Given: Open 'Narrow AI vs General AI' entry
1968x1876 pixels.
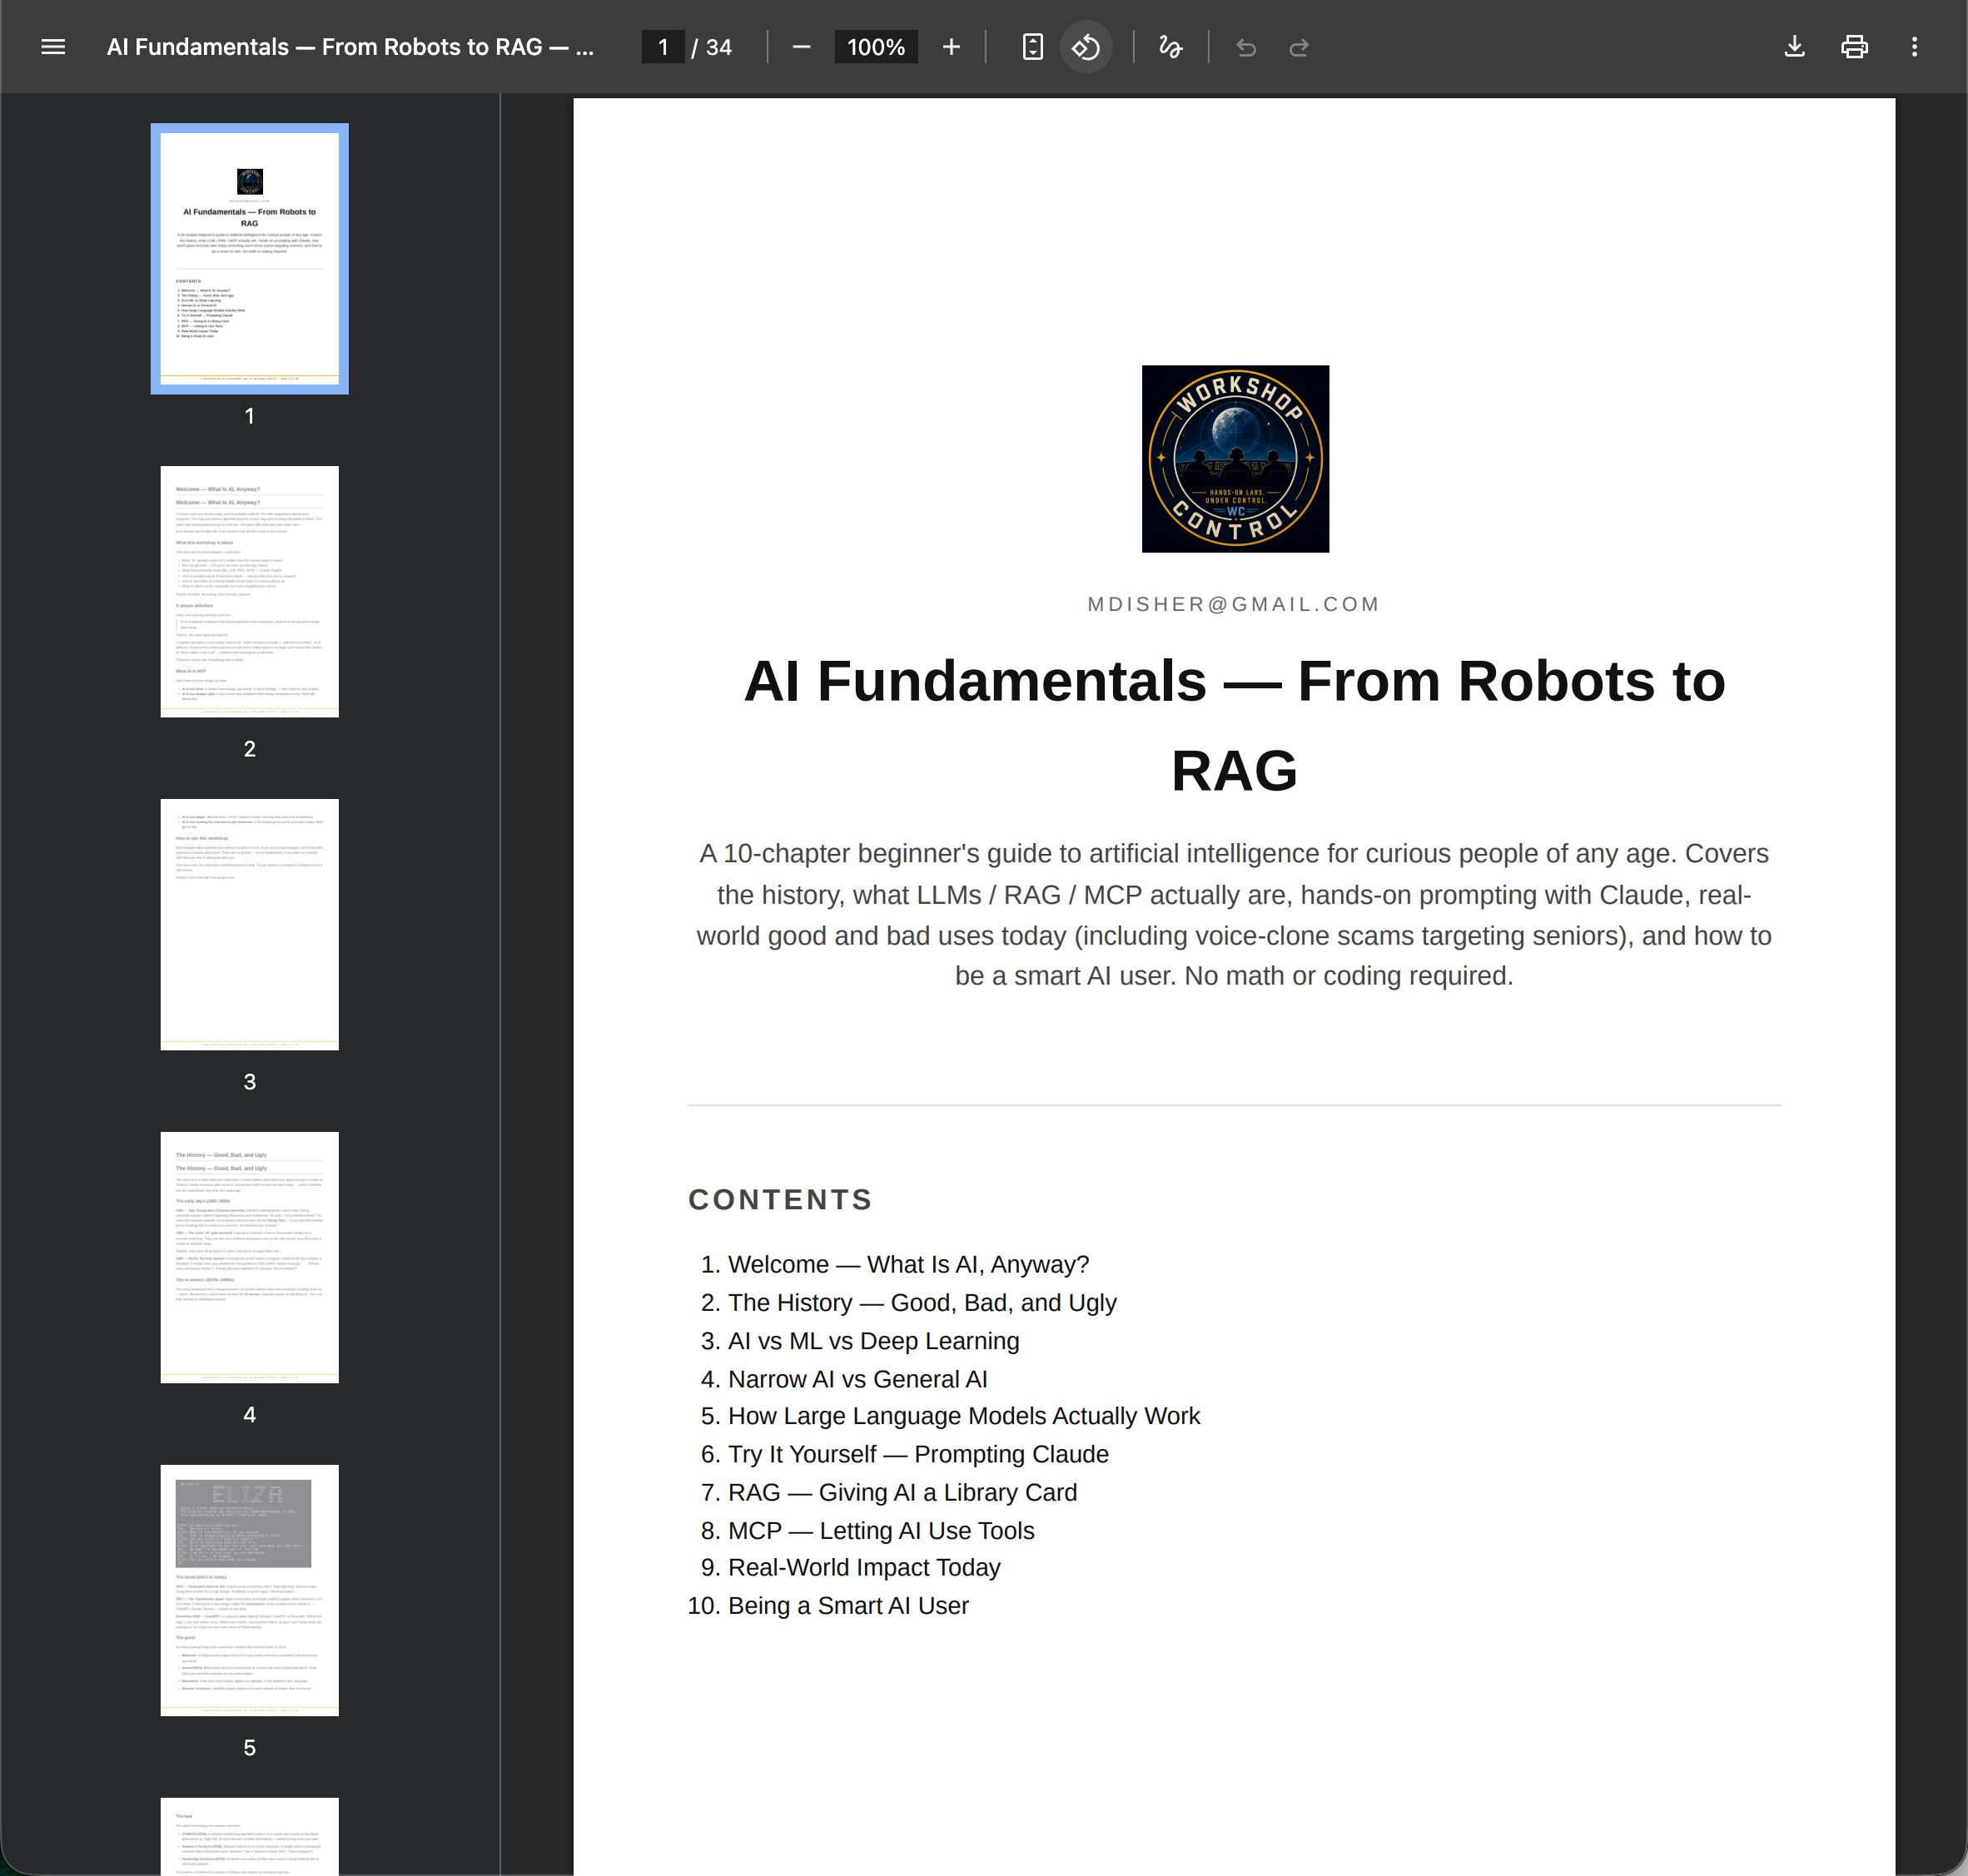Looking at the screenshot, I should click(x=857, y=1378).
